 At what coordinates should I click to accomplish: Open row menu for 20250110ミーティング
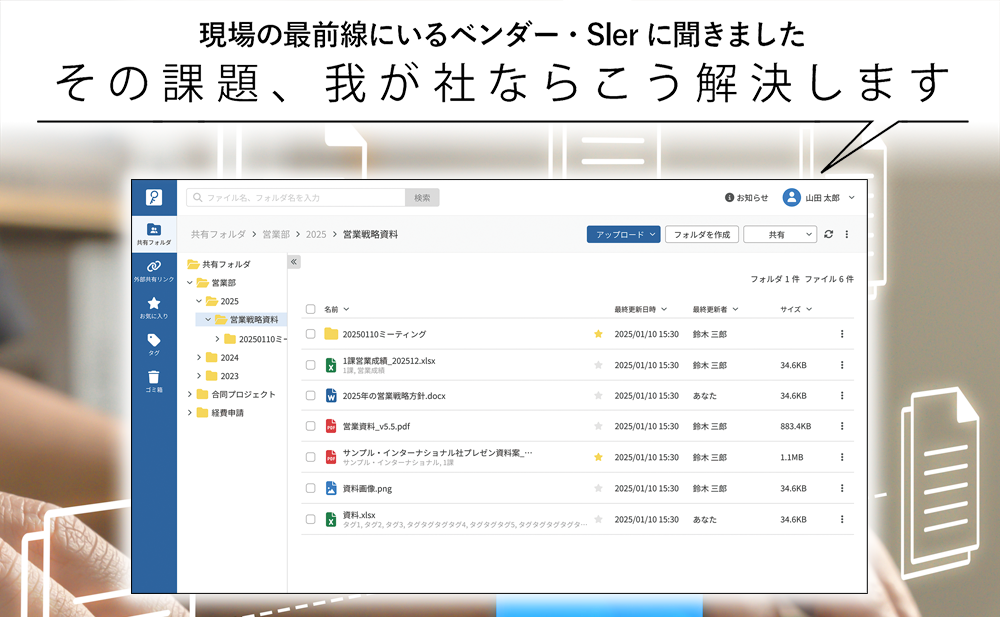(x=842, y=334)
